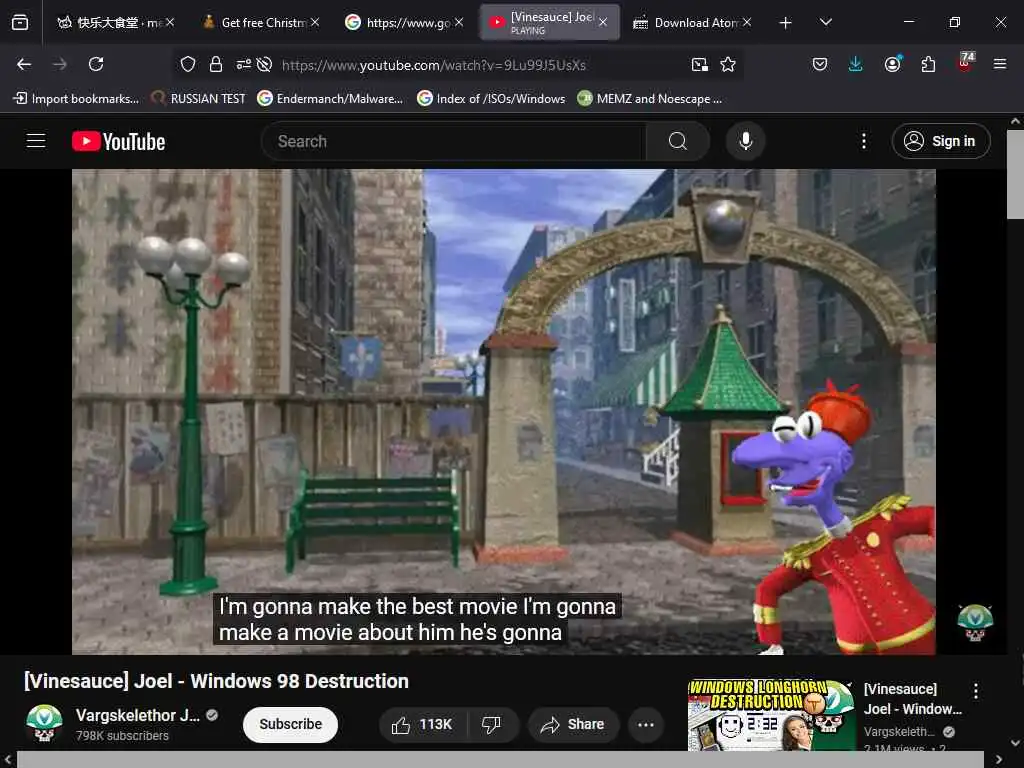1024x768 pixels.
Task: Click the video title Windows 98 Destruction
Action: point(216,681)
